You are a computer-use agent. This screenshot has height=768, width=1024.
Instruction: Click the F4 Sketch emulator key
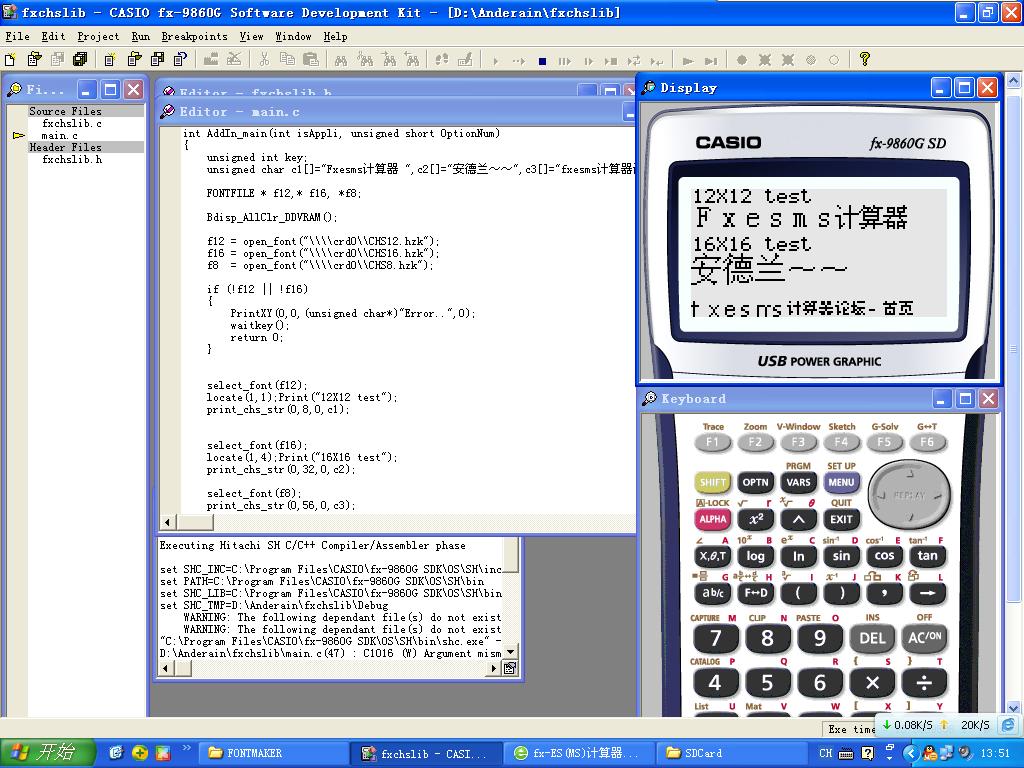(841, 443)
